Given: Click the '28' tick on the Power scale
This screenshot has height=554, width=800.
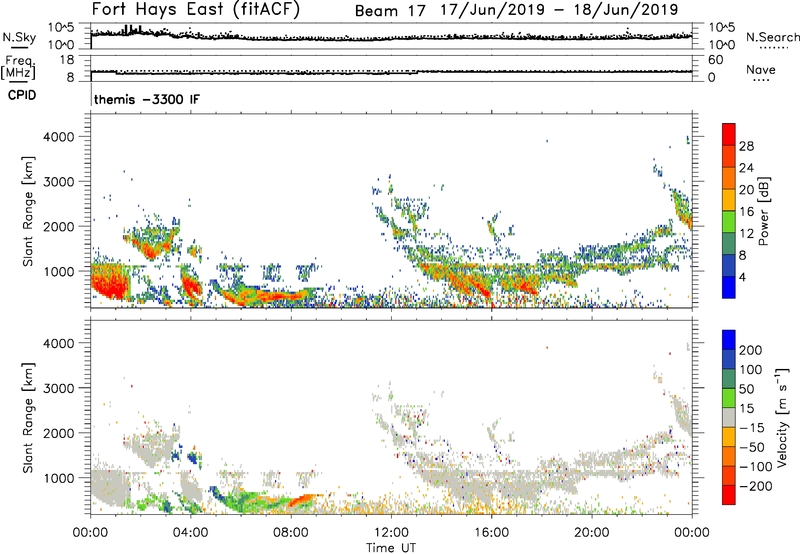Looking at the screenshot, I should pos(746,146).
